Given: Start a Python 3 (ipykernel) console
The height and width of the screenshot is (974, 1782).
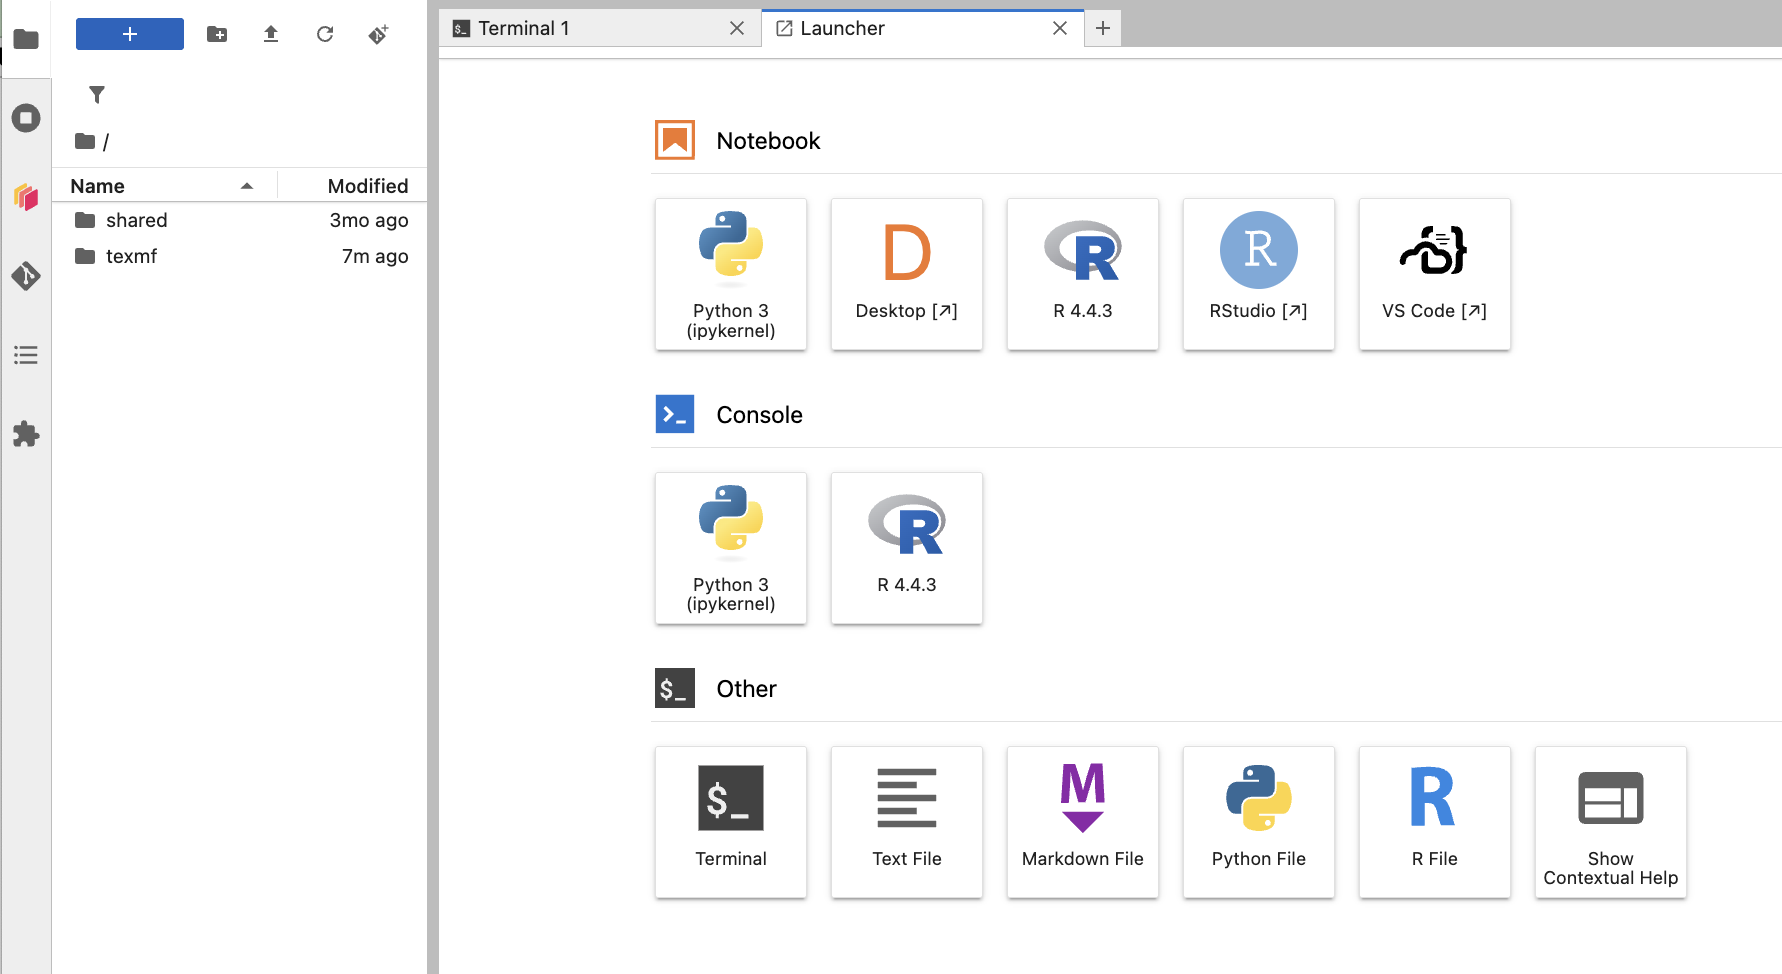Looking at the screenshot, I should coord(731,548).
